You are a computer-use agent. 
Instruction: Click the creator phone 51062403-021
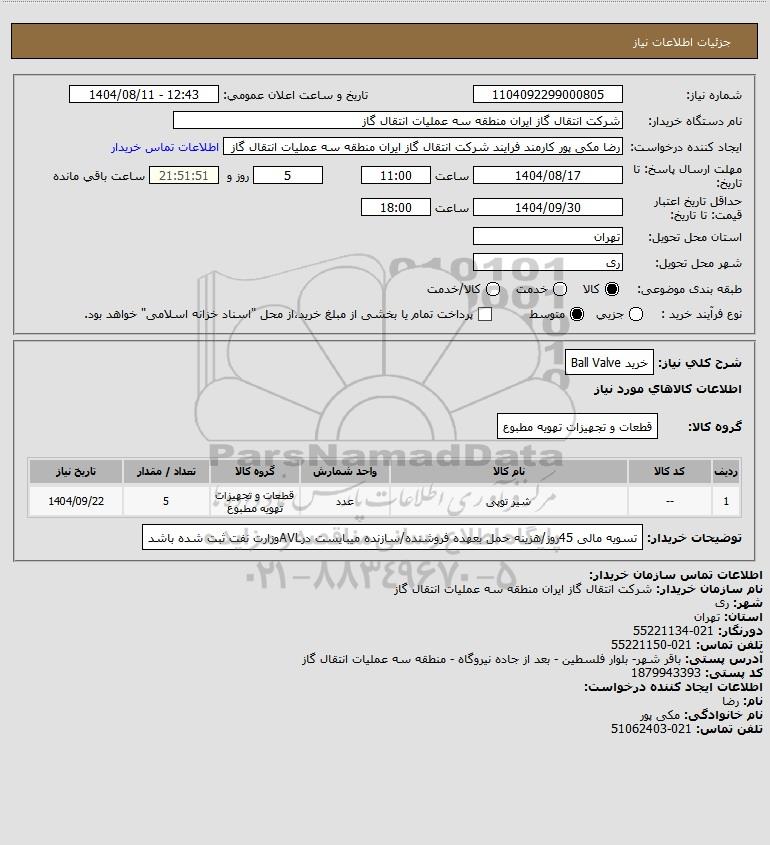651,729
